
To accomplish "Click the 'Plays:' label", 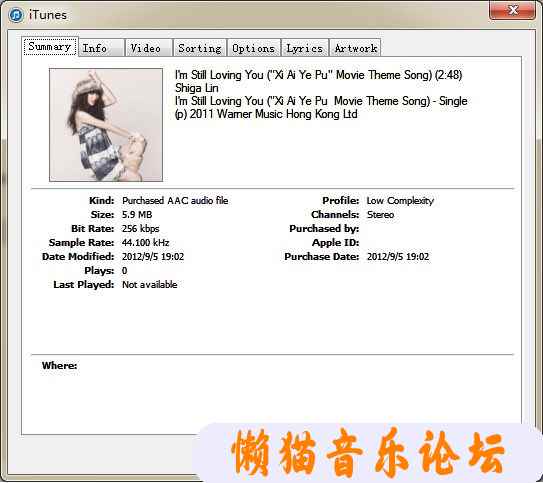I will click(x=99, y=271).
